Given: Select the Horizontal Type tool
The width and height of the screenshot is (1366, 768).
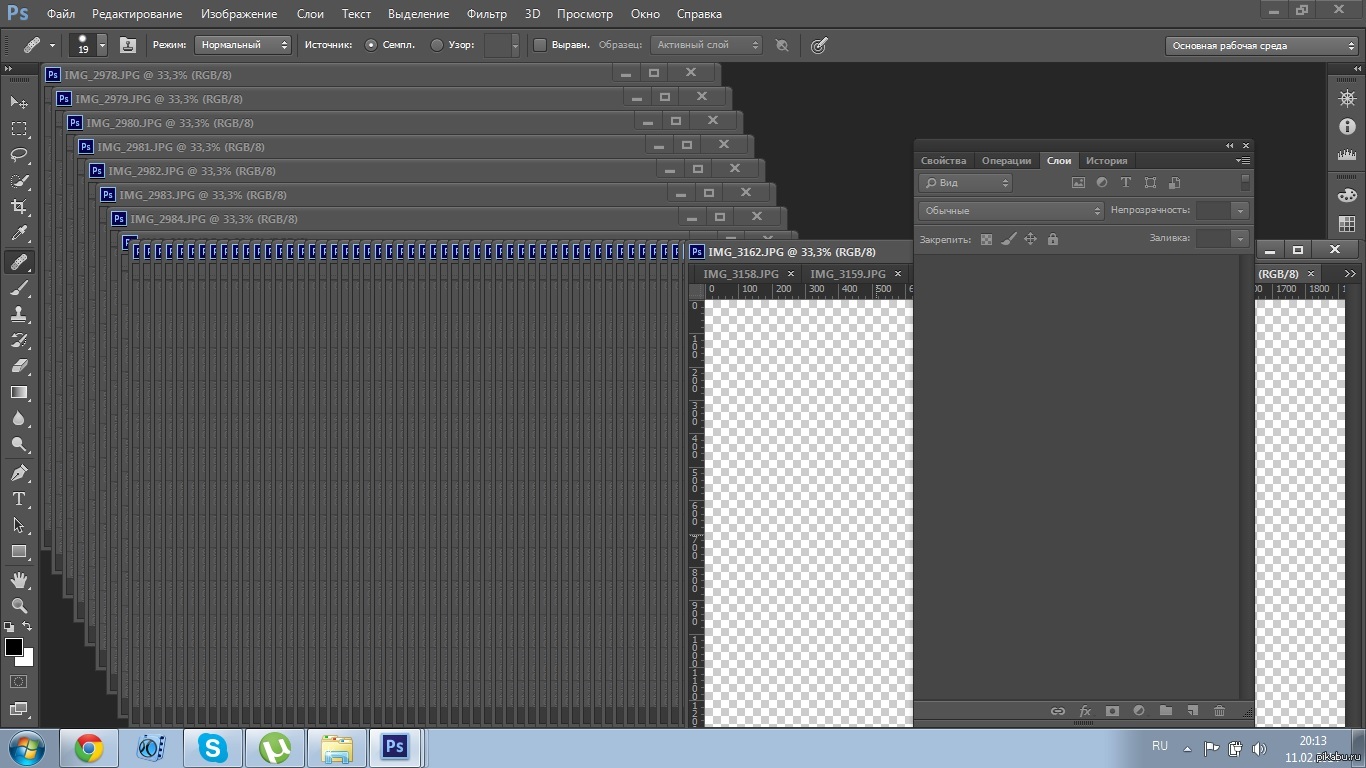Looking at the screenshot, I should [x=19, y=499].
